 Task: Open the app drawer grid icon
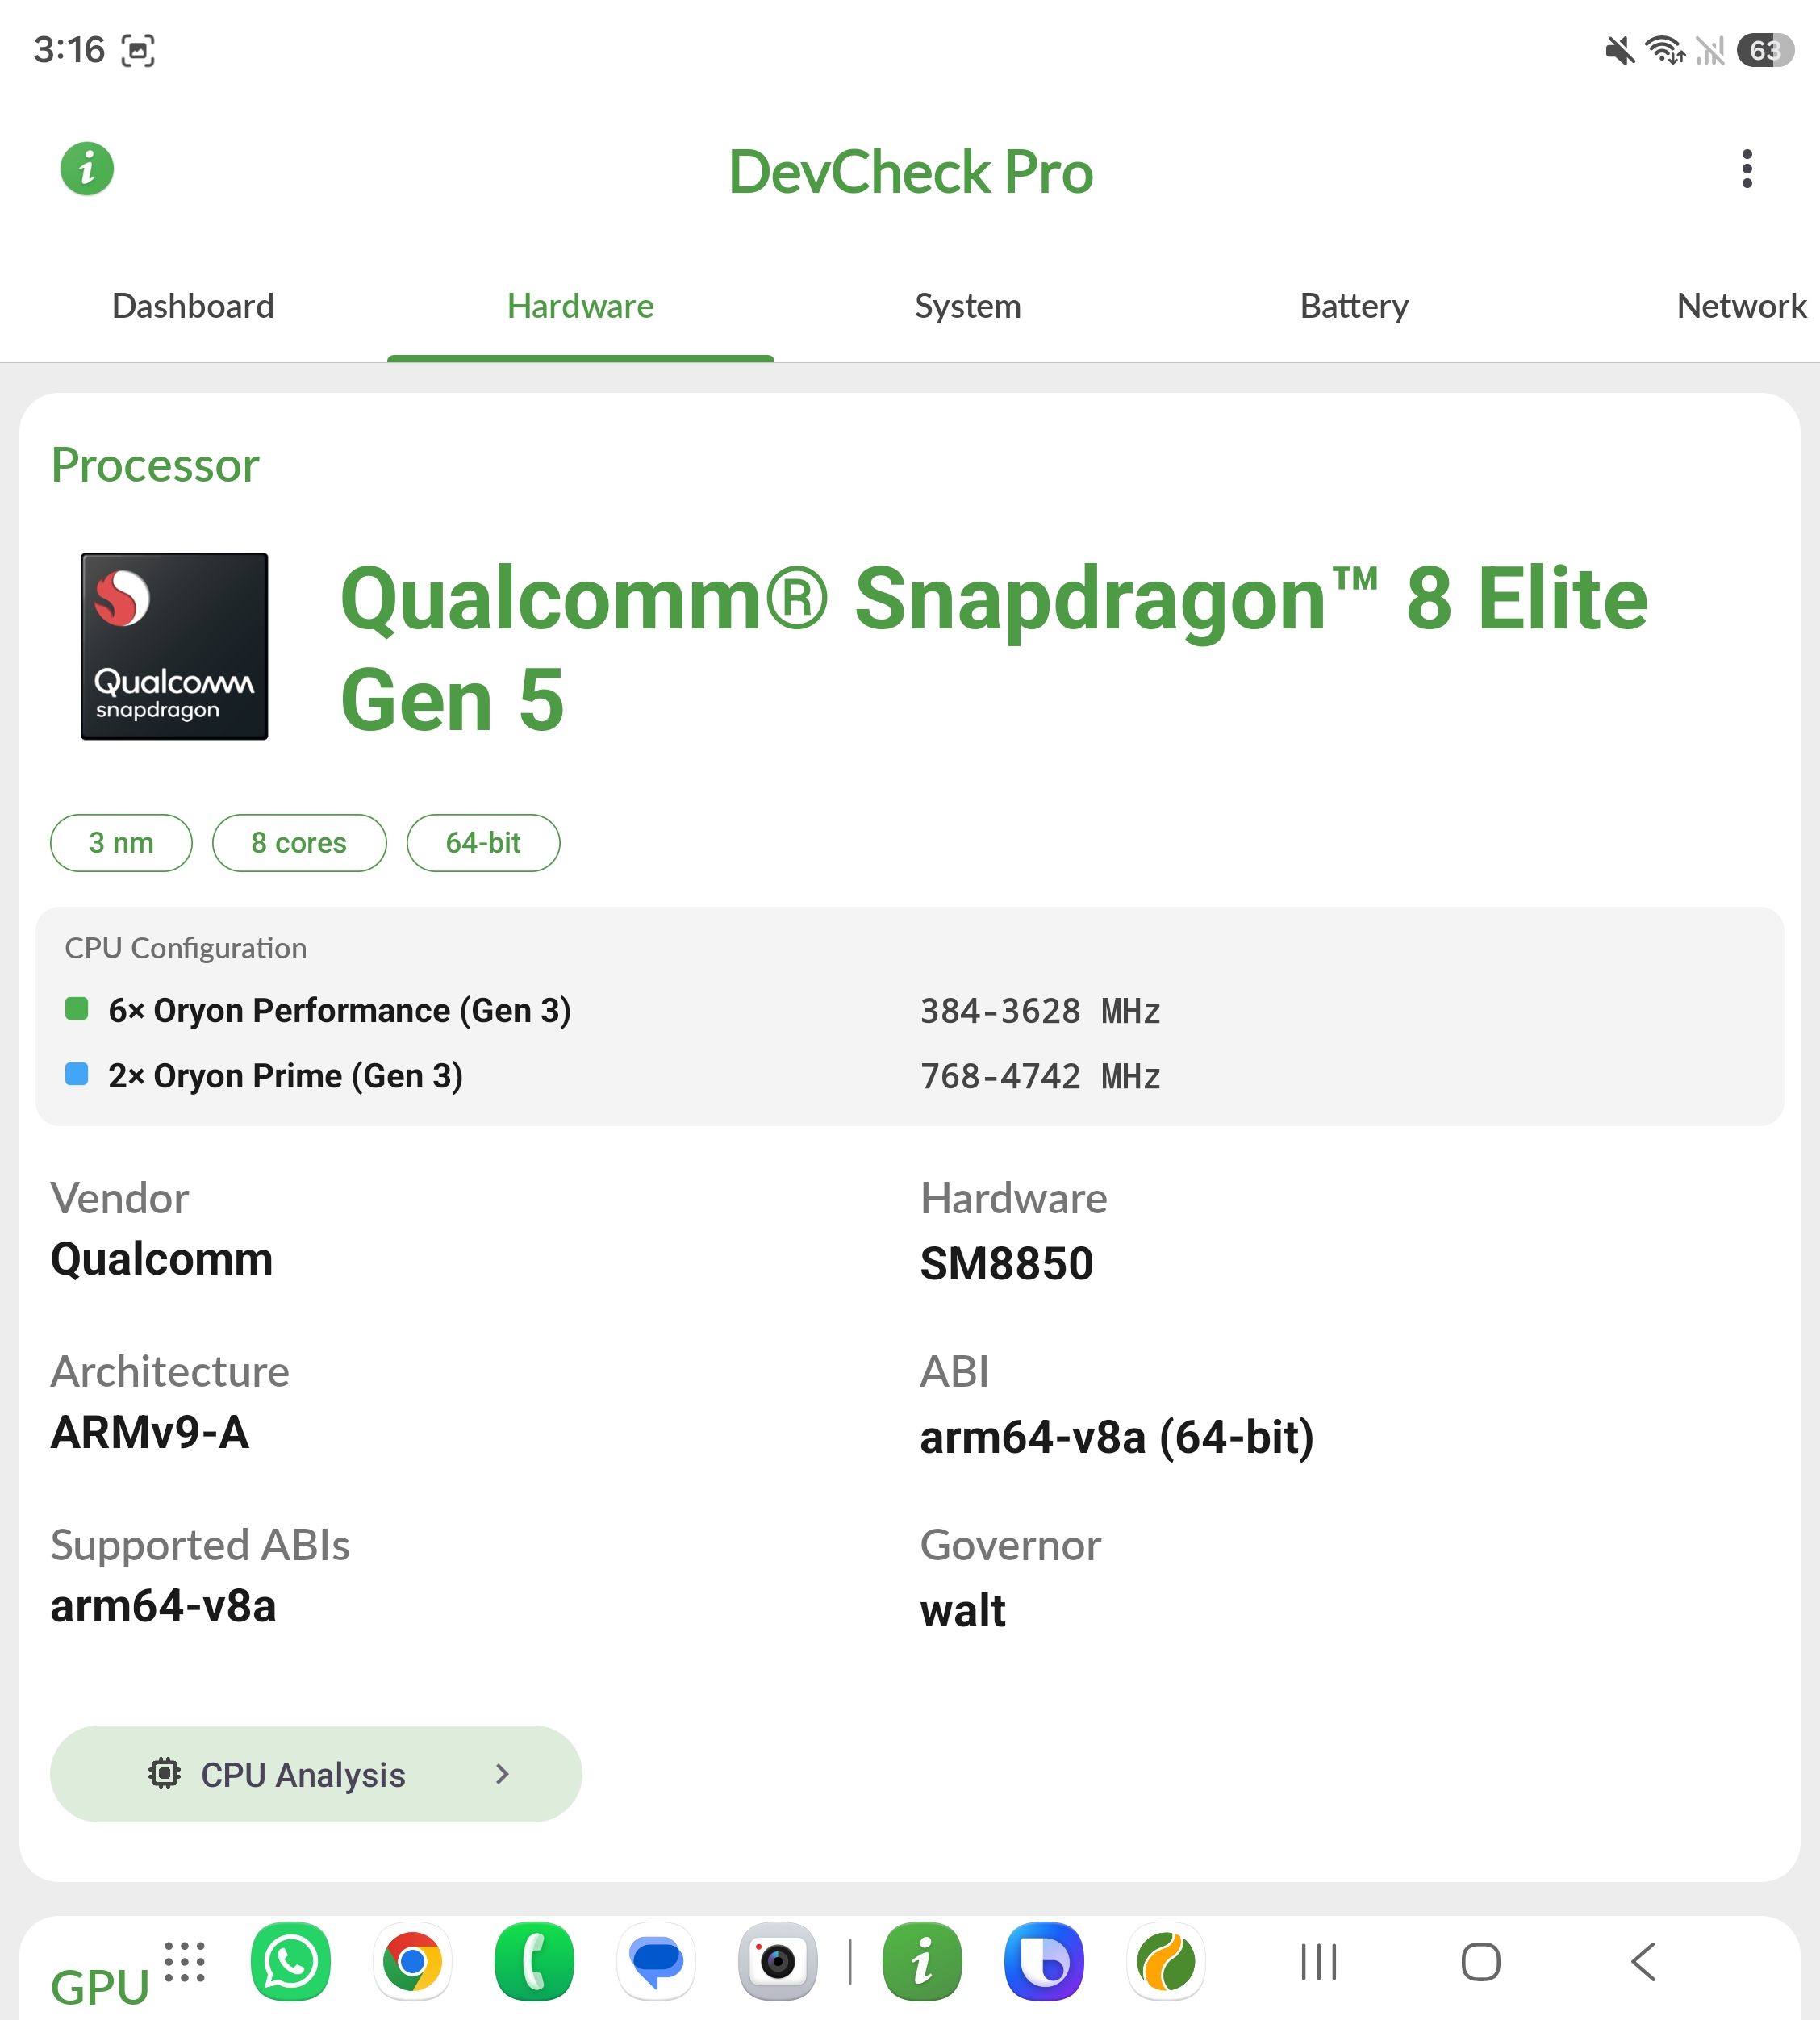click(185, 1961)
